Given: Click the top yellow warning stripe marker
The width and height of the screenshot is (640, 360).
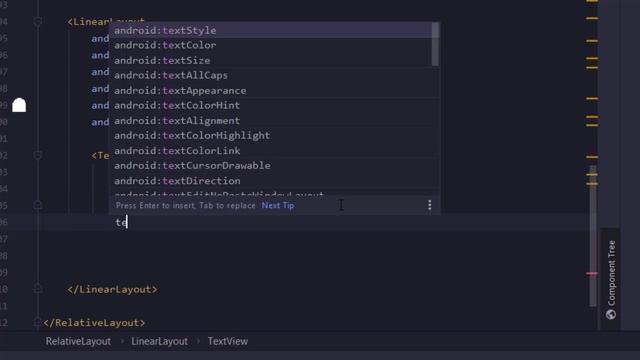Looking at the screenshot, I should coord(592,1).
